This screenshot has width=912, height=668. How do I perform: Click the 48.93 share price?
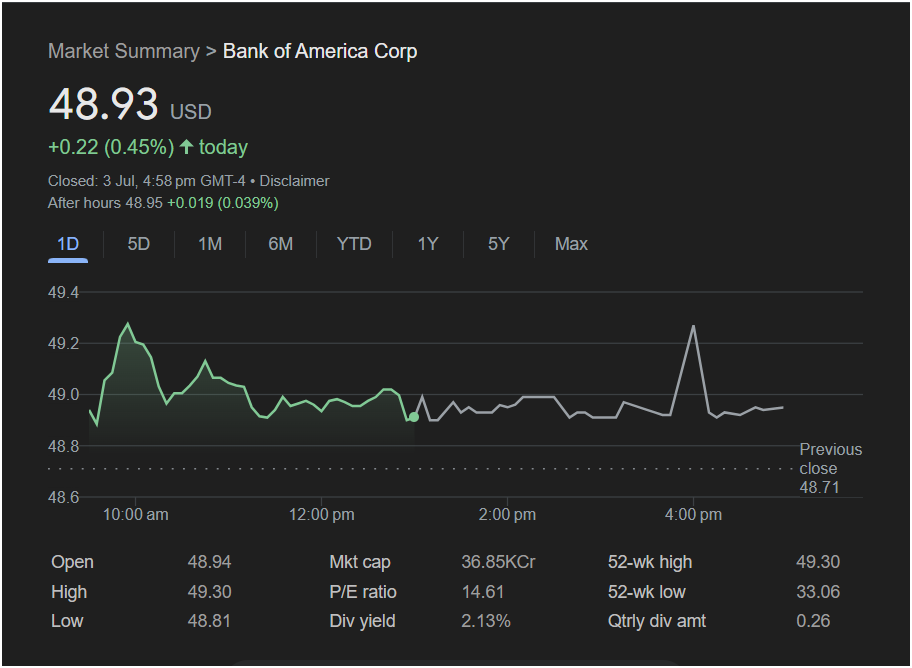pos(104,104)
